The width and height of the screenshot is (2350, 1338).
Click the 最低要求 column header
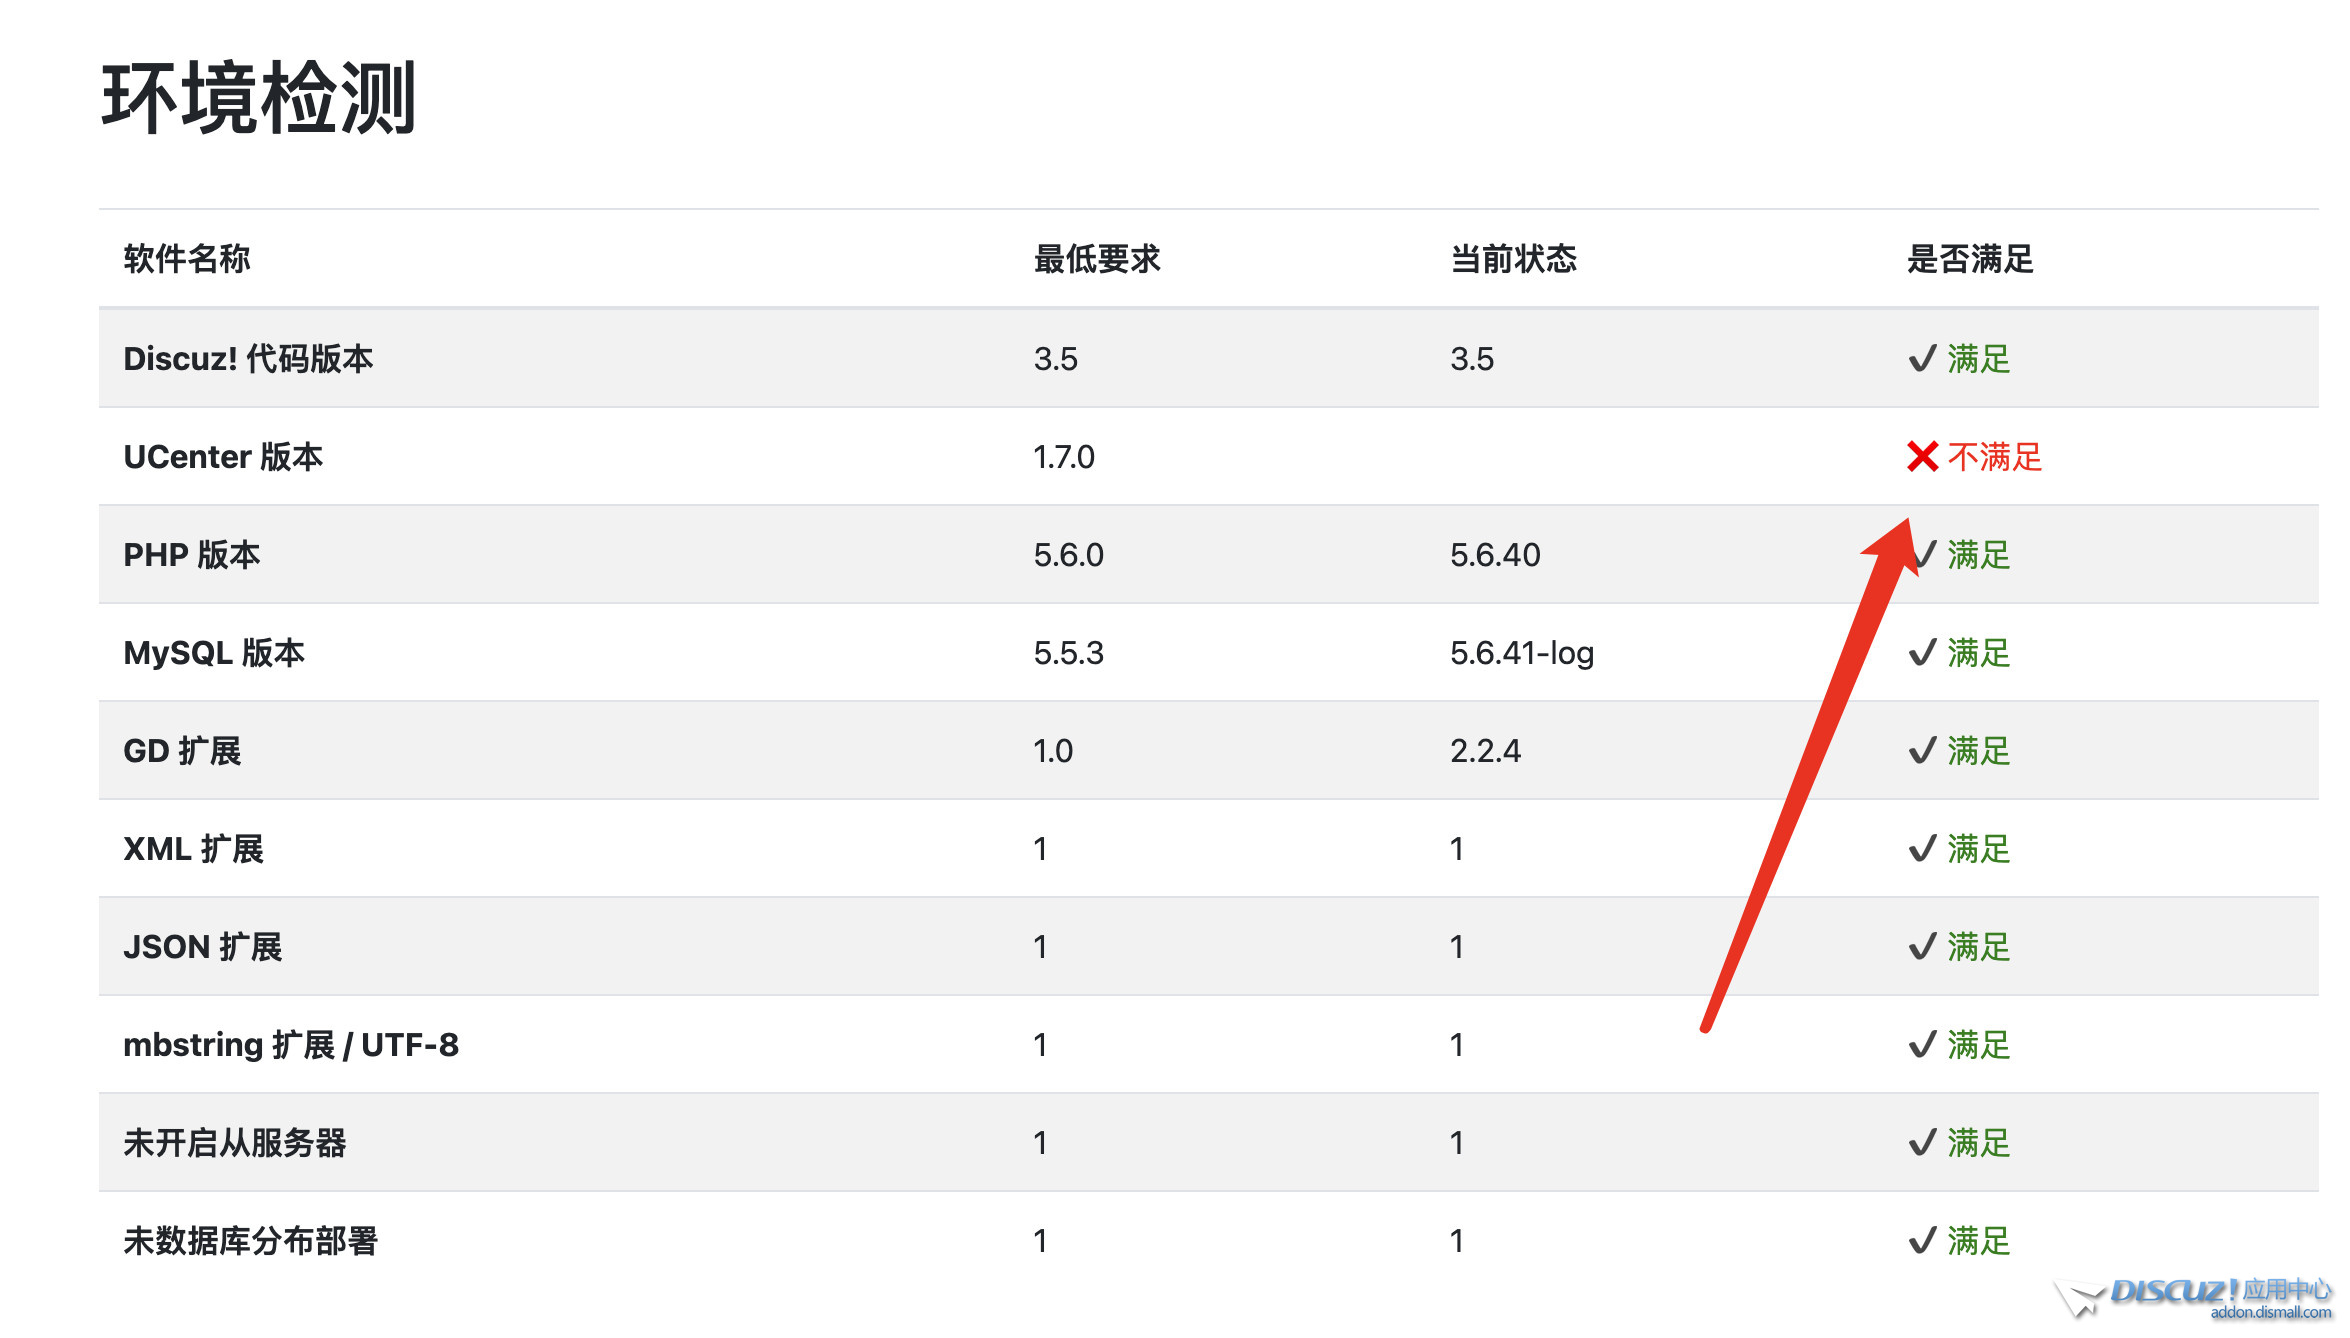[x=1096, y=259]
